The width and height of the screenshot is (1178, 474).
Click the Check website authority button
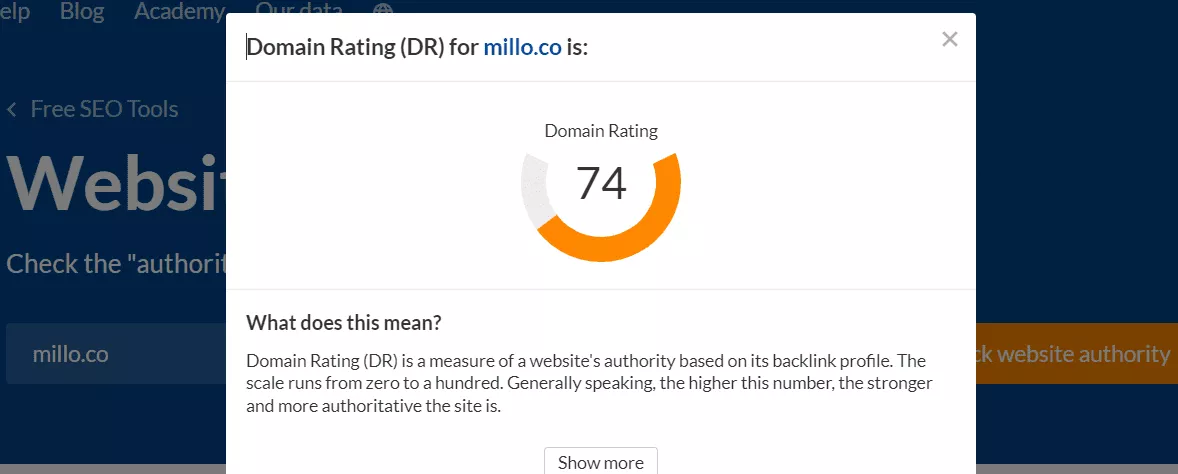[x=1077, y=354]
